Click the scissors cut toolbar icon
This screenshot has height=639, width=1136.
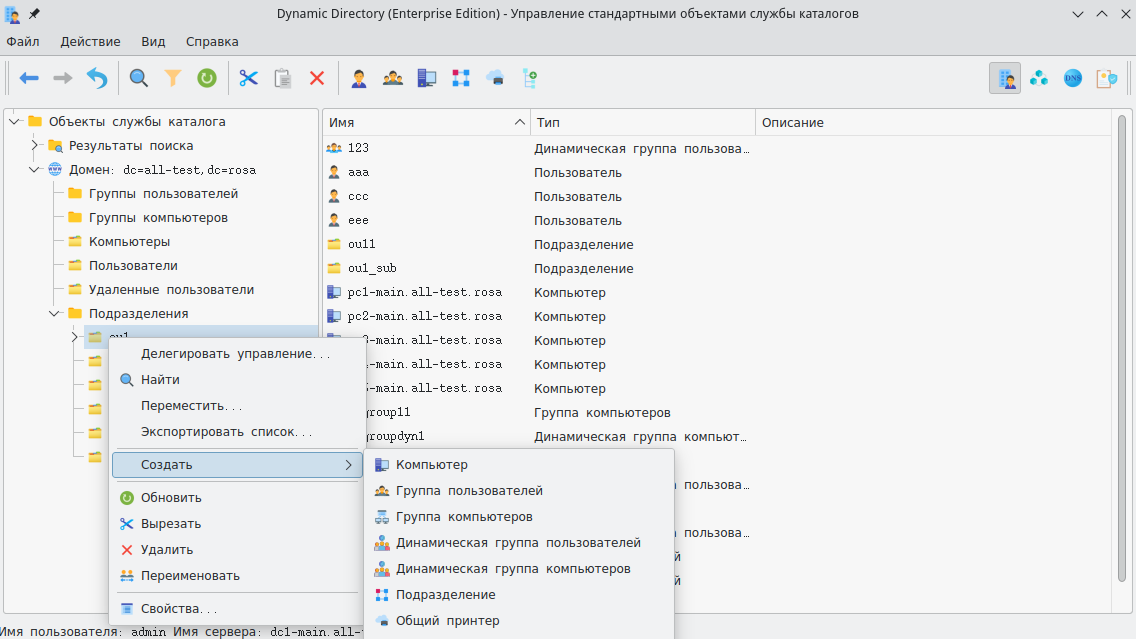pos(249,78)
